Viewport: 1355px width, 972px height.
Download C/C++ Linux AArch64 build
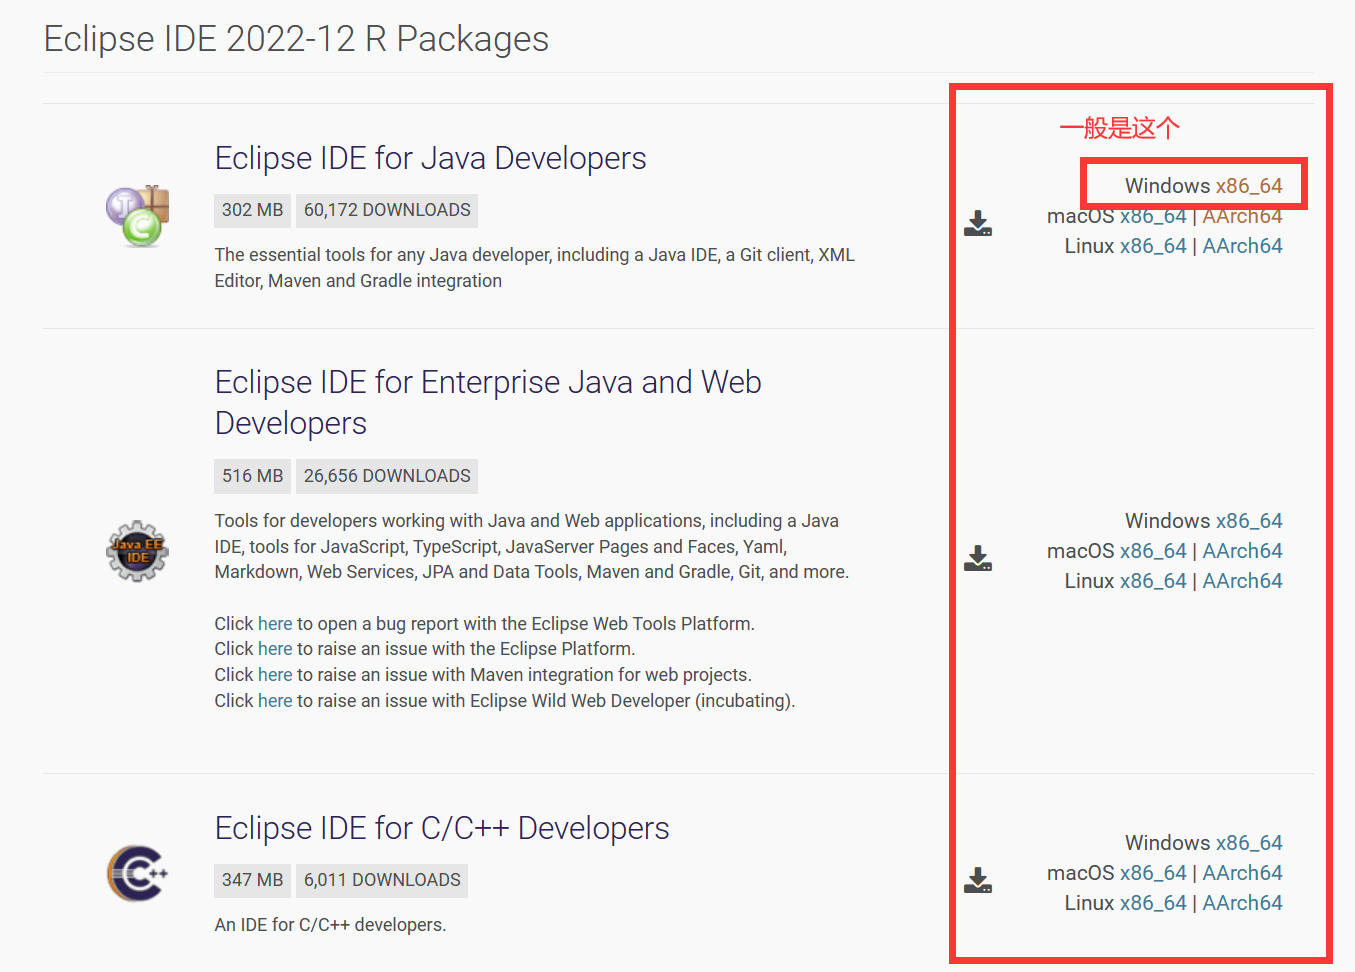1242,903
